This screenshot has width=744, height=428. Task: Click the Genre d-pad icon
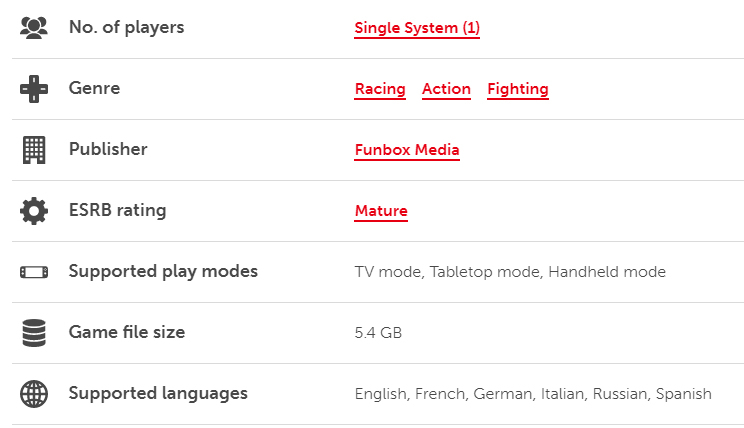click(34, 89)
